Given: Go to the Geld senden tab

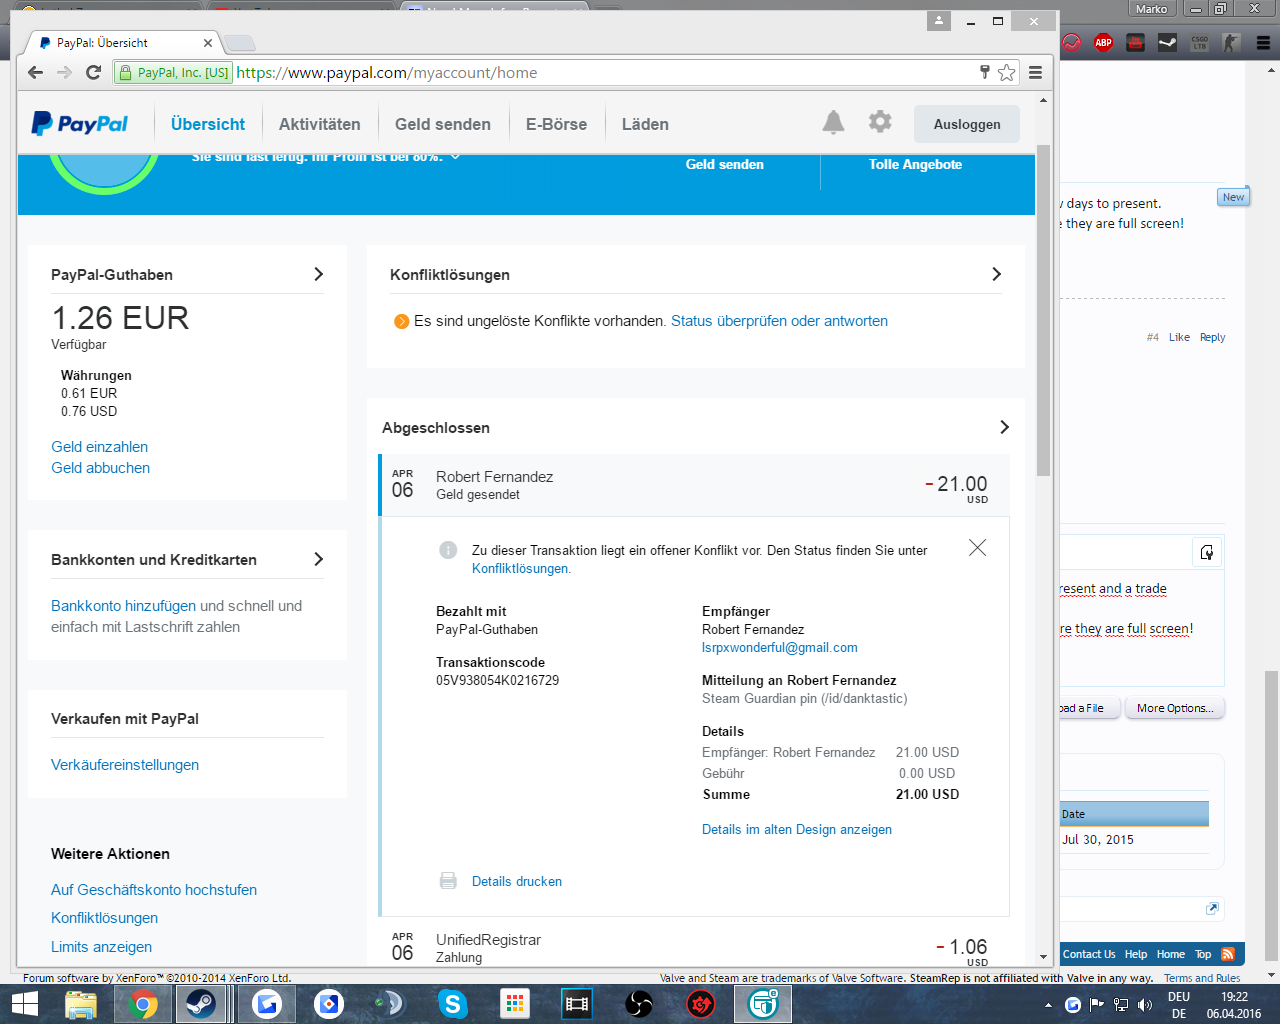Looking at the screenshot, I should pyautogui.click(x=442, y=124).
